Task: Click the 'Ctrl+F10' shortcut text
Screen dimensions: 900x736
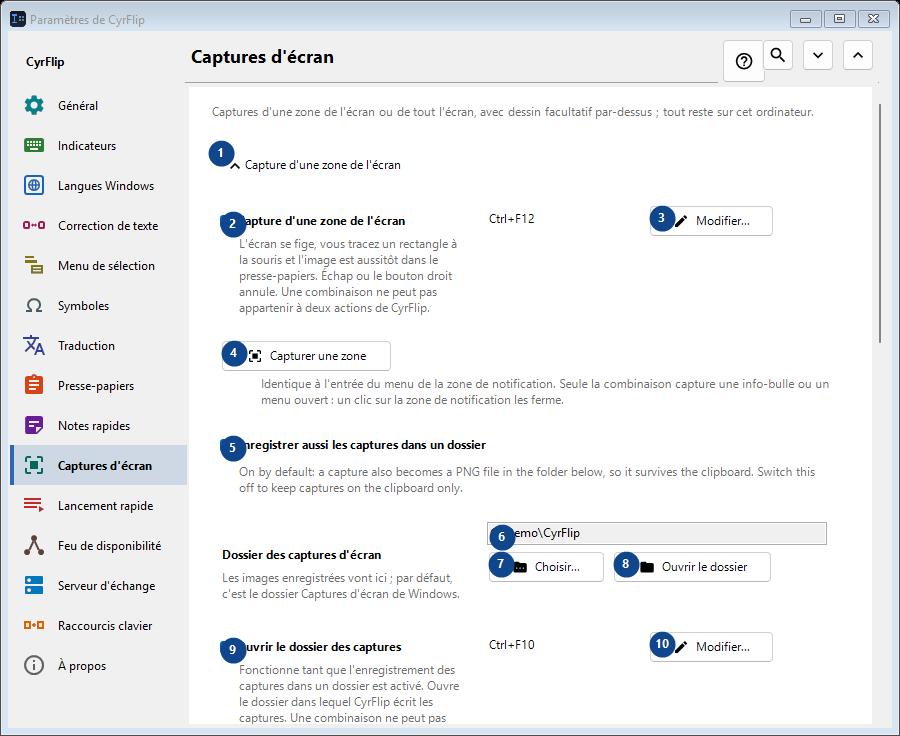Action: click(512, 645)
